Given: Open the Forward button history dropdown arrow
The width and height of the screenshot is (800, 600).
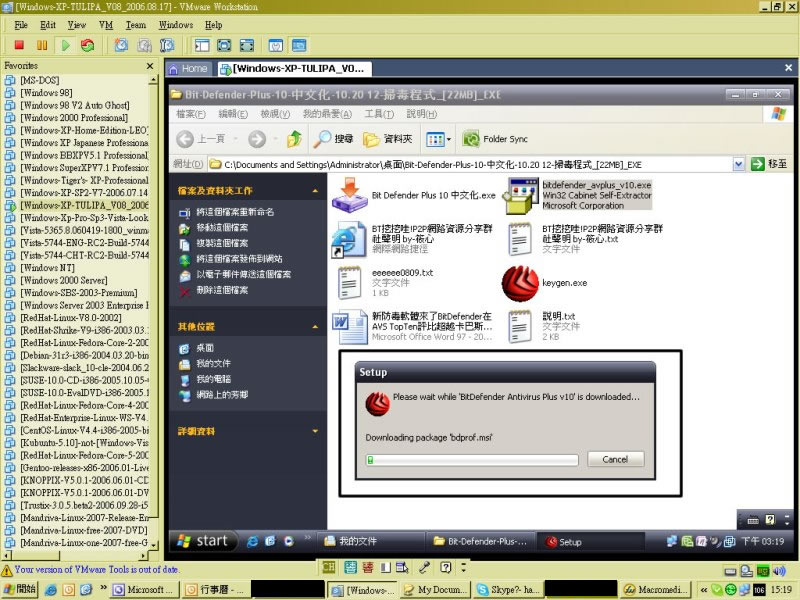Looking at the screenshot, I should tap(276, 139).
